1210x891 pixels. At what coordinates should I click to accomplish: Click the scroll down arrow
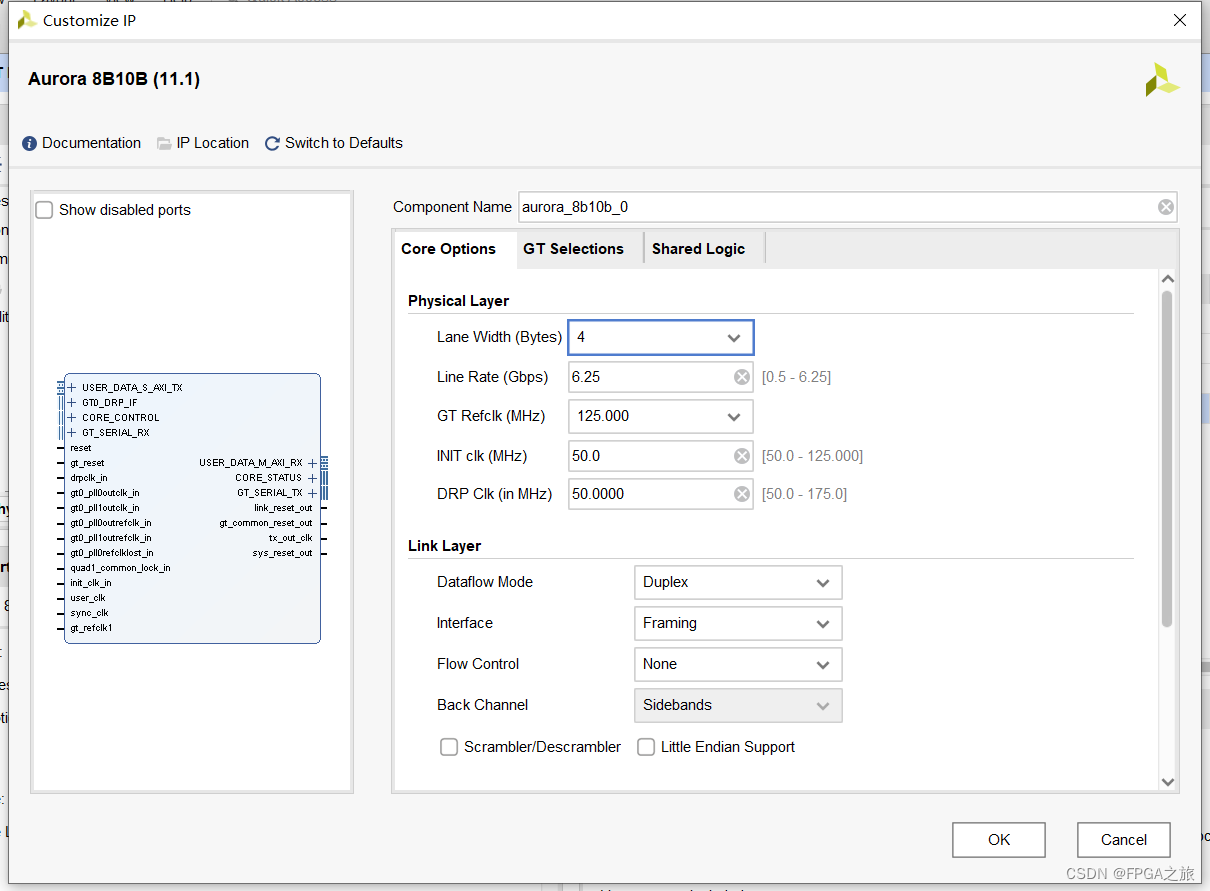click(x=1167, y=782)
